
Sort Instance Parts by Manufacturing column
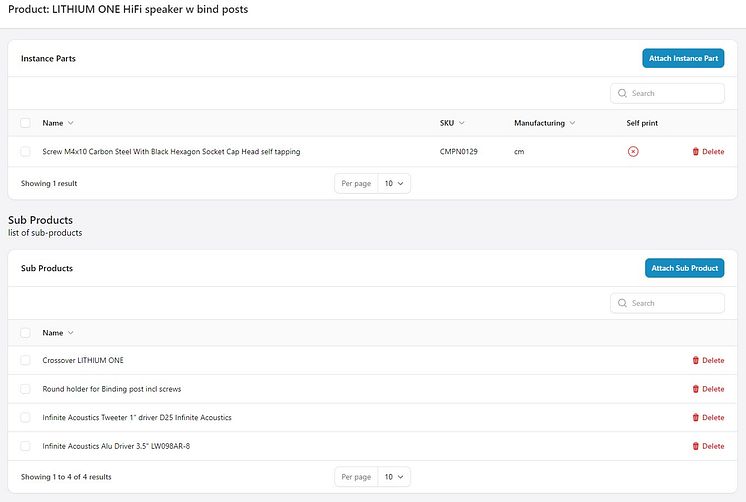544,123
